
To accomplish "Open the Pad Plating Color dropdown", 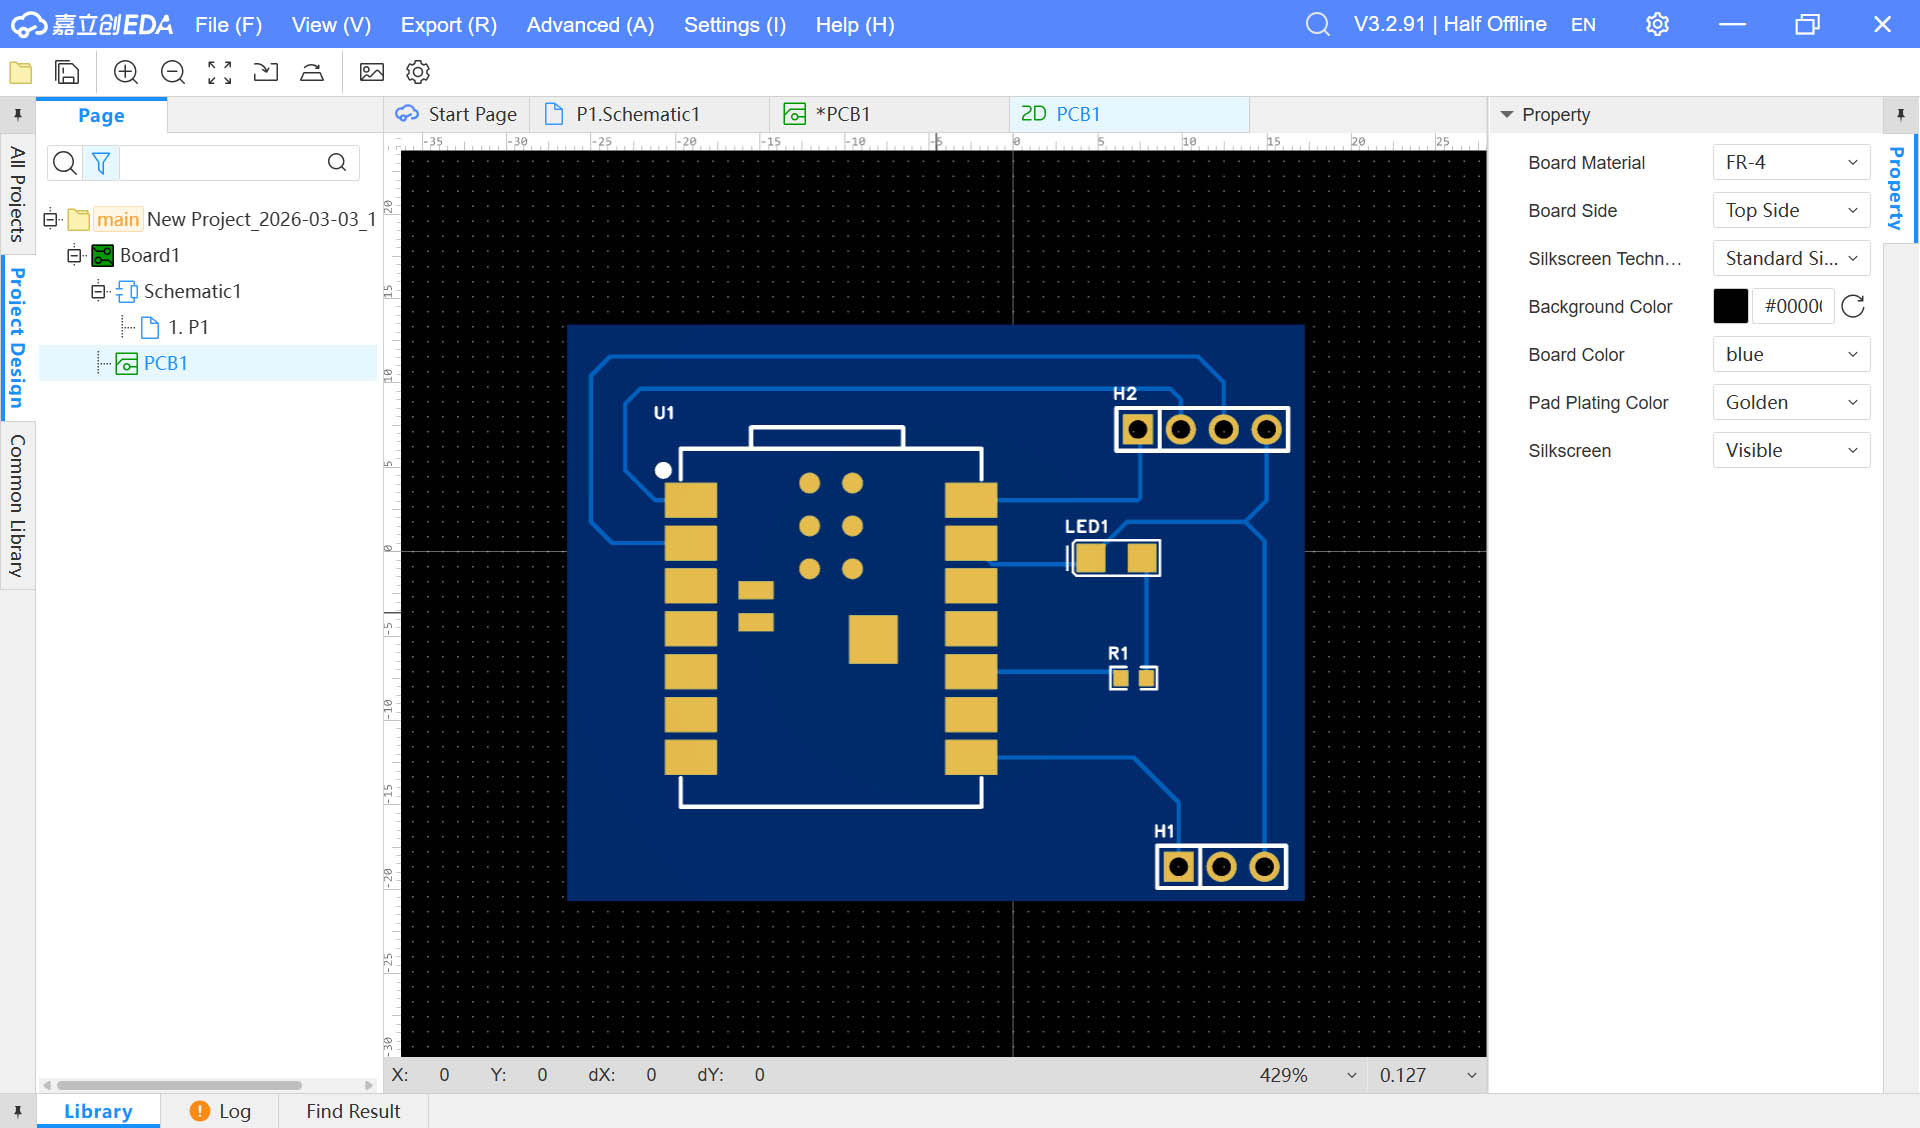I will pyautogui.click(x=1790, y=403).
